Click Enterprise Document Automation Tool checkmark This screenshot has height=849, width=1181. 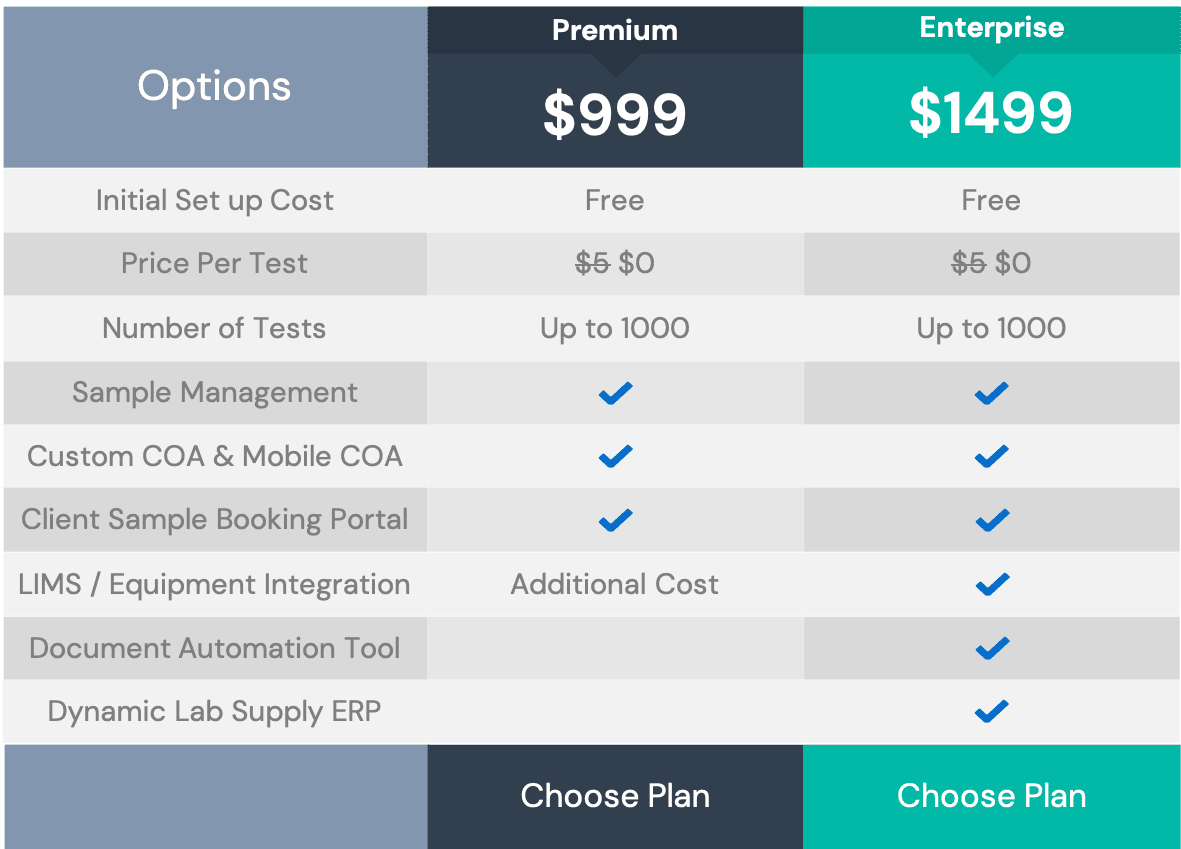[992, 648]
